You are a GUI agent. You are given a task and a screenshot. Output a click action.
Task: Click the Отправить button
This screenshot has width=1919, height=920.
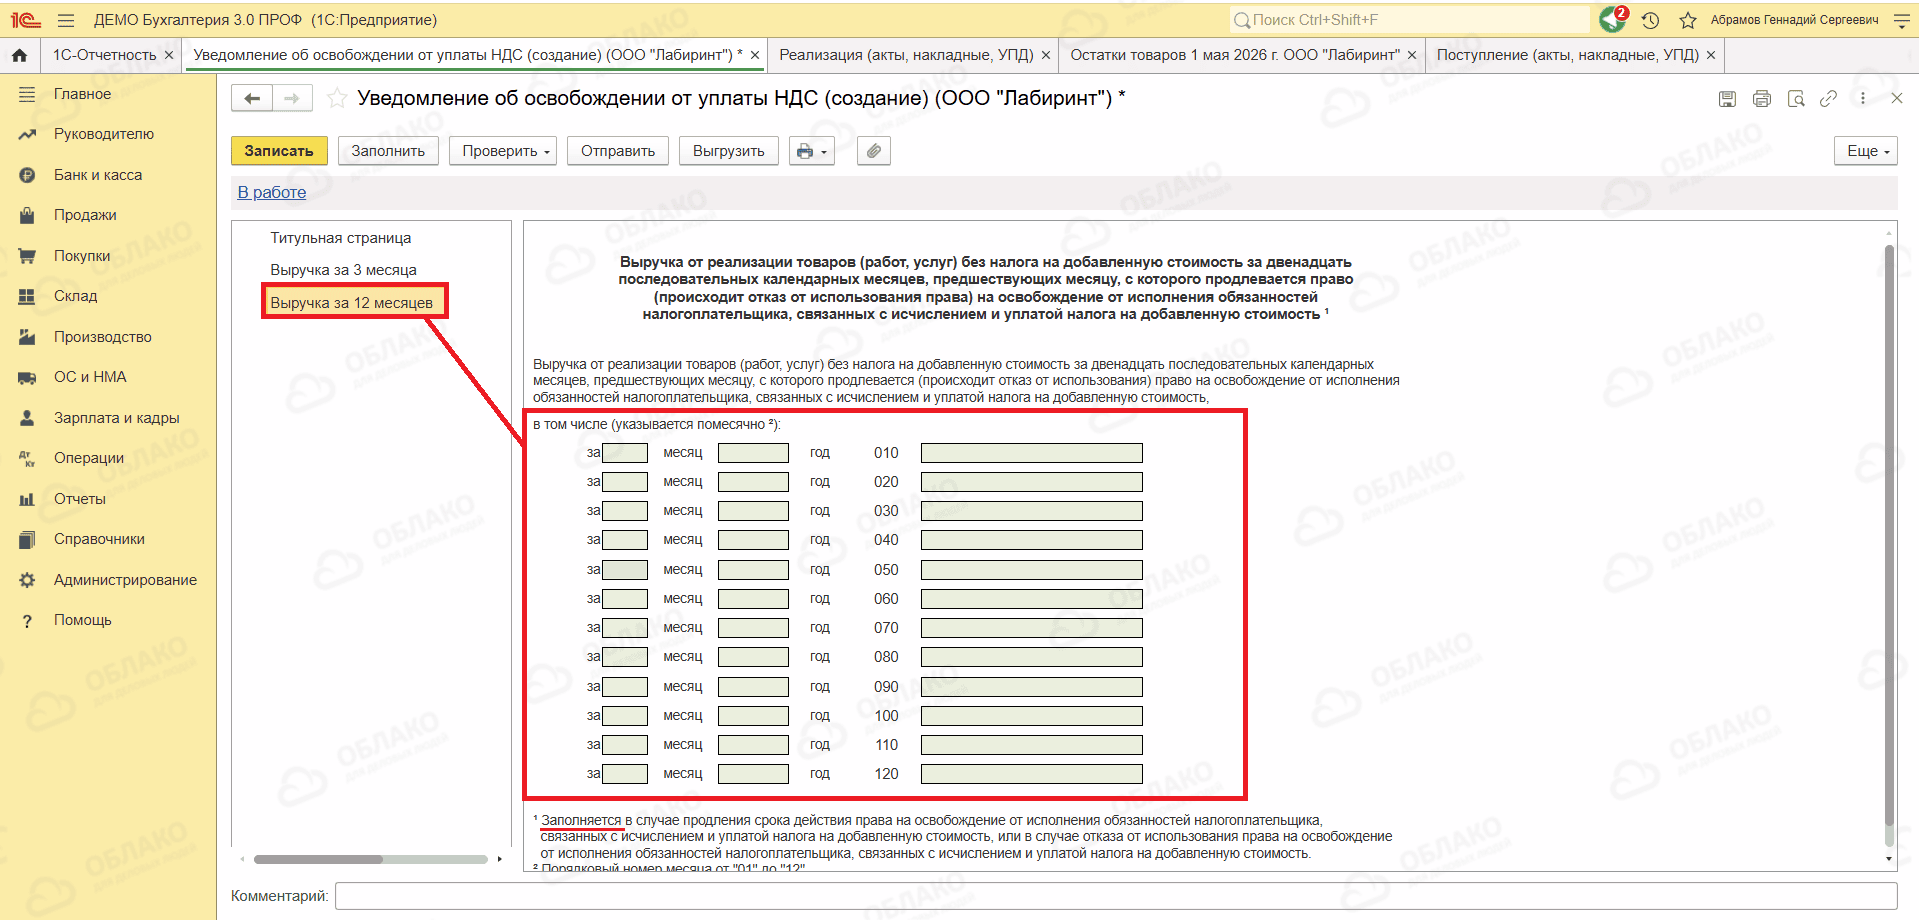pyautogui.click(x=618, y=151)
